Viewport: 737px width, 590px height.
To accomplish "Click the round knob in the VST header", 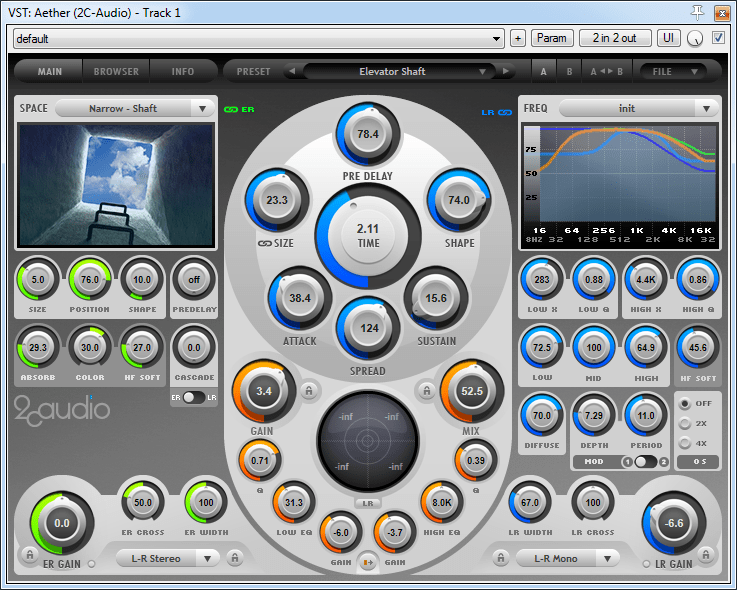I will point(695,39).
